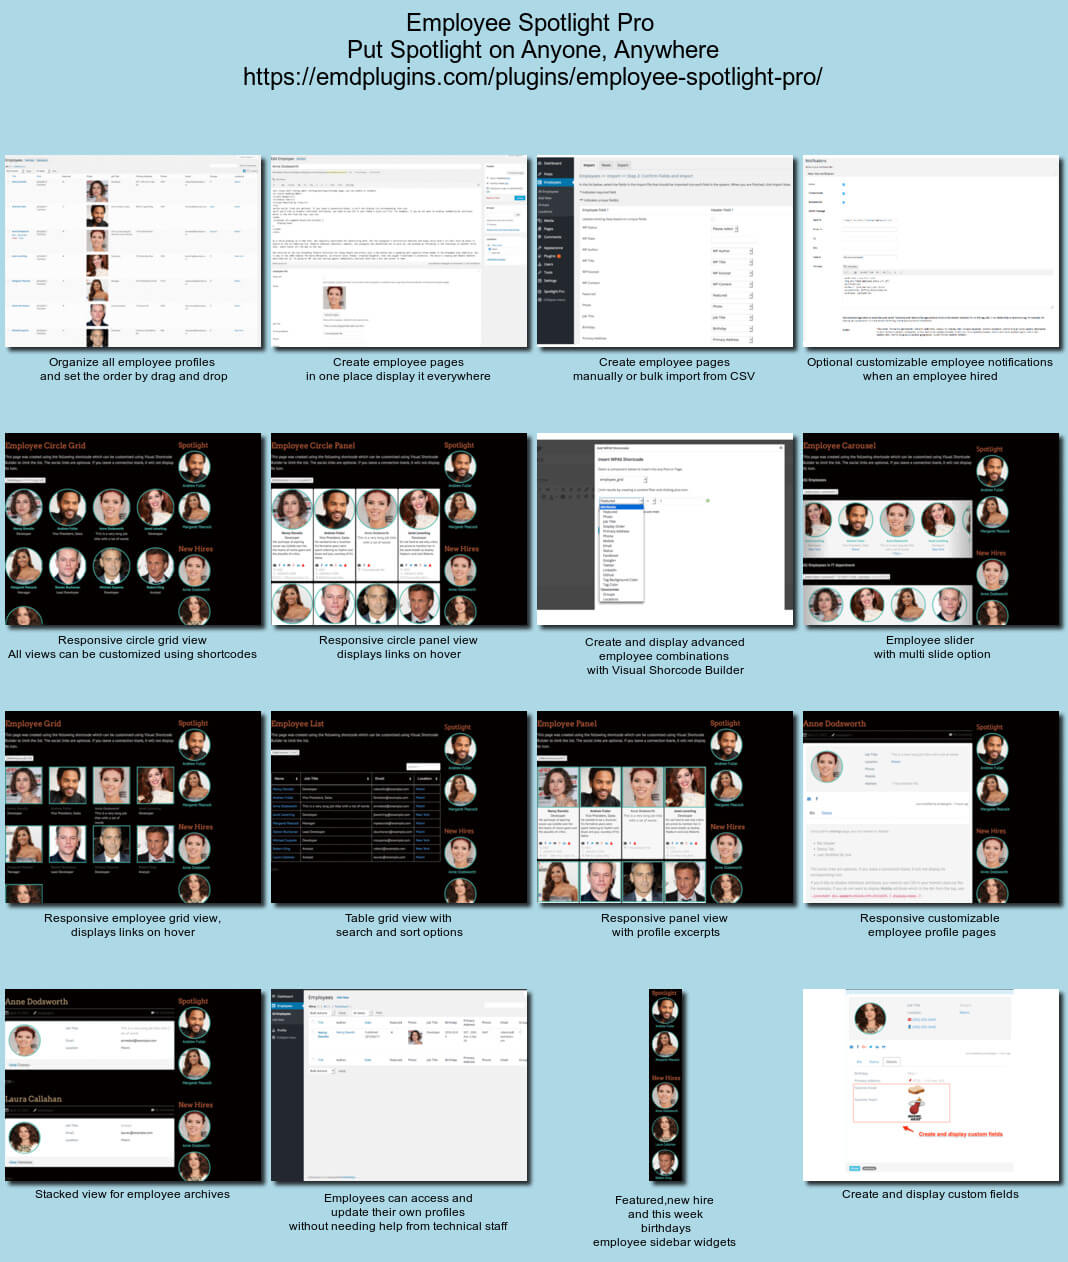Click caption 'Employee slider'
Viewport: 1068px width, 1262px height.
(930, 640)
